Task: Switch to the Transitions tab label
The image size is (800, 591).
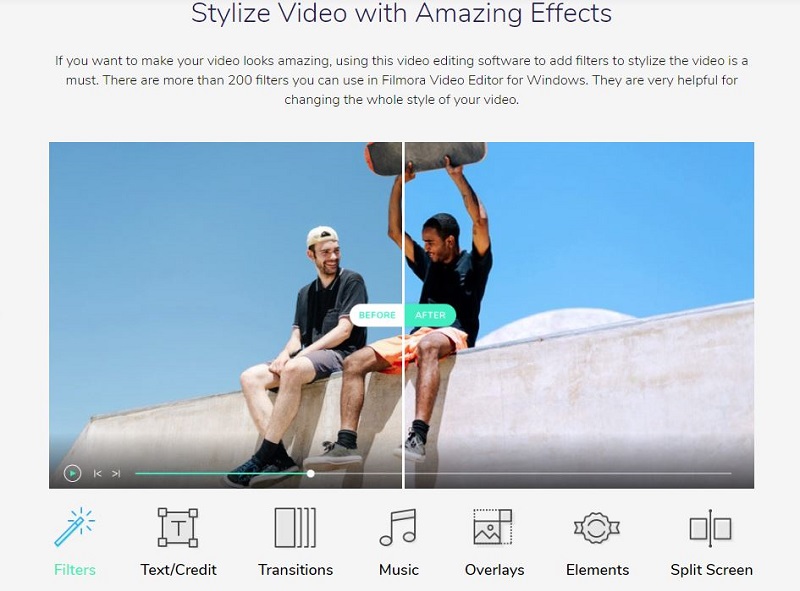Action: click(x=295, y=570)
